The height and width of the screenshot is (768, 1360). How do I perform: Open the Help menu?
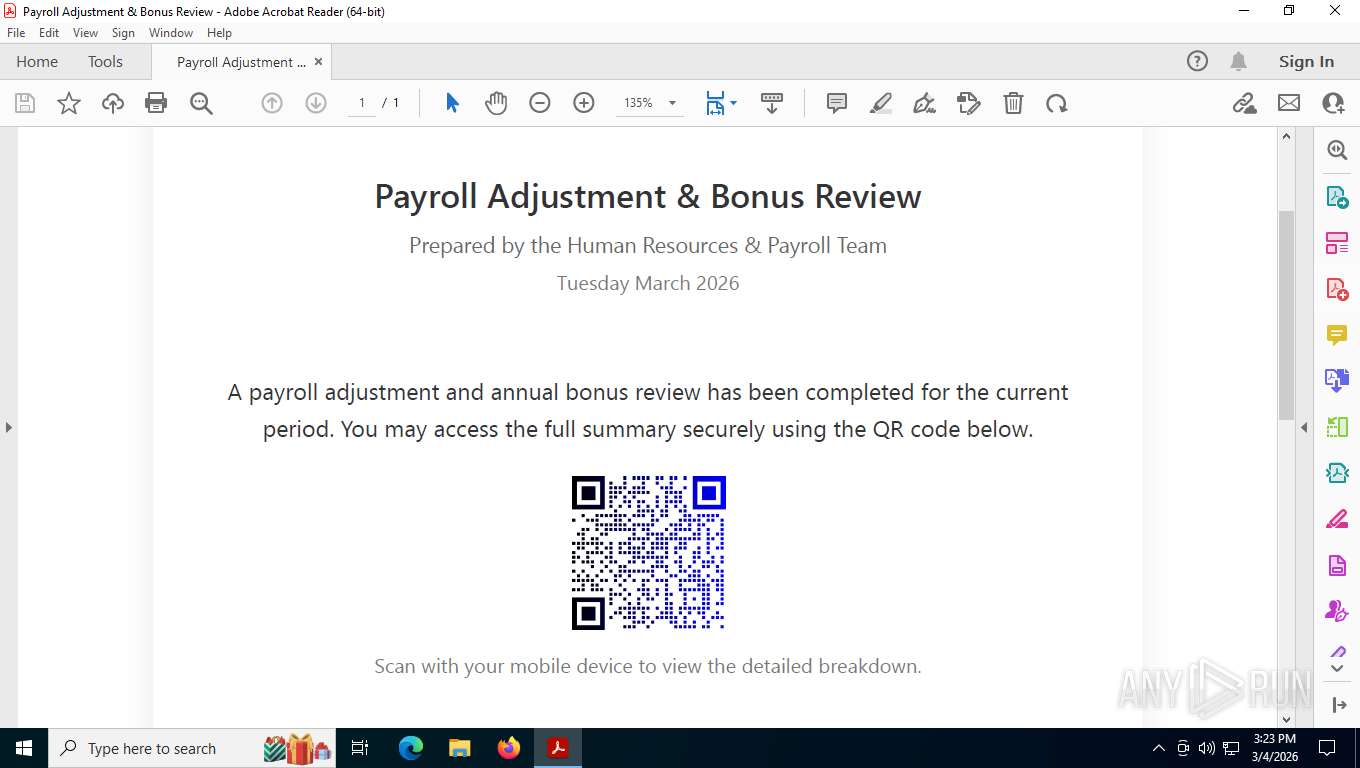coord(219,33)
